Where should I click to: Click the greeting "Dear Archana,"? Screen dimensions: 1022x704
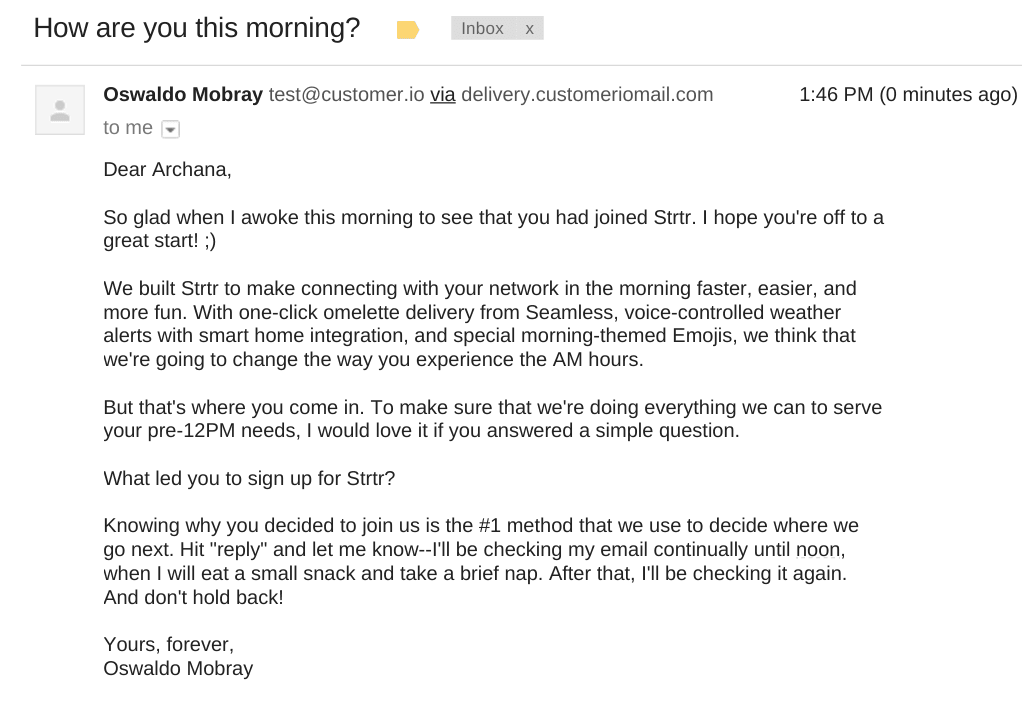pyautogui.click(x=167, y=169)
